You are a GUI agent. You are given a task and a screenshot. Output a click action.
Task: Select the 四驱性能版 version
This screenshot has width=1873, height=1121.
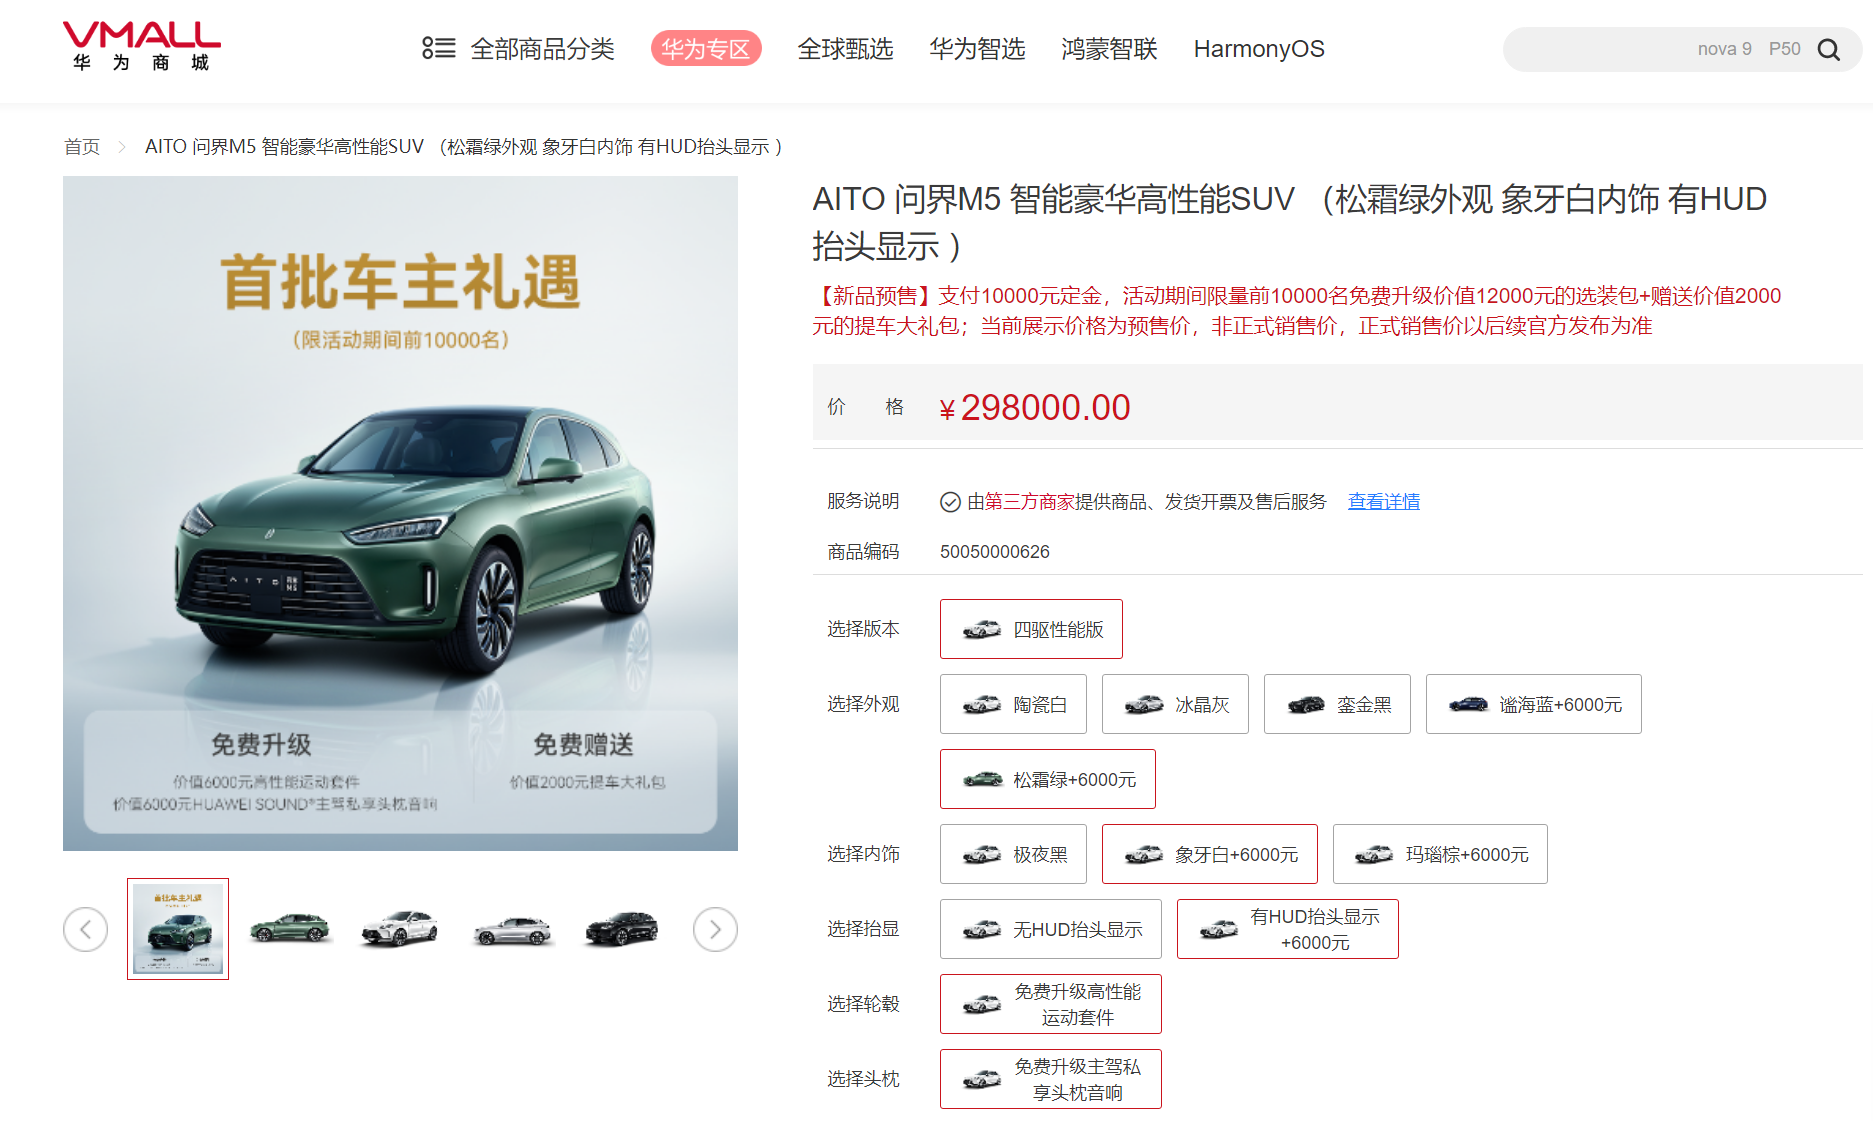(1031, 629)
